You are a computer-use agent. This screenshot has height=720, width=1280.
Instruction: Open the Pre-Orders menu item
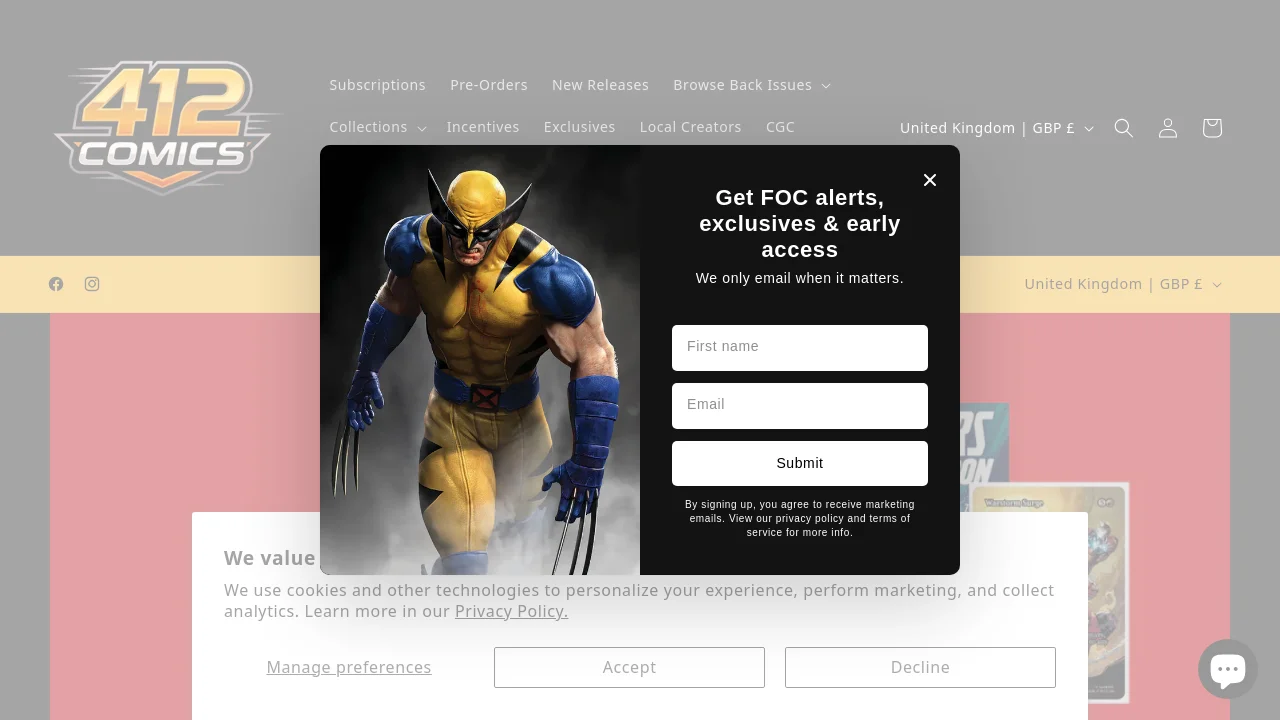point(488,85)
